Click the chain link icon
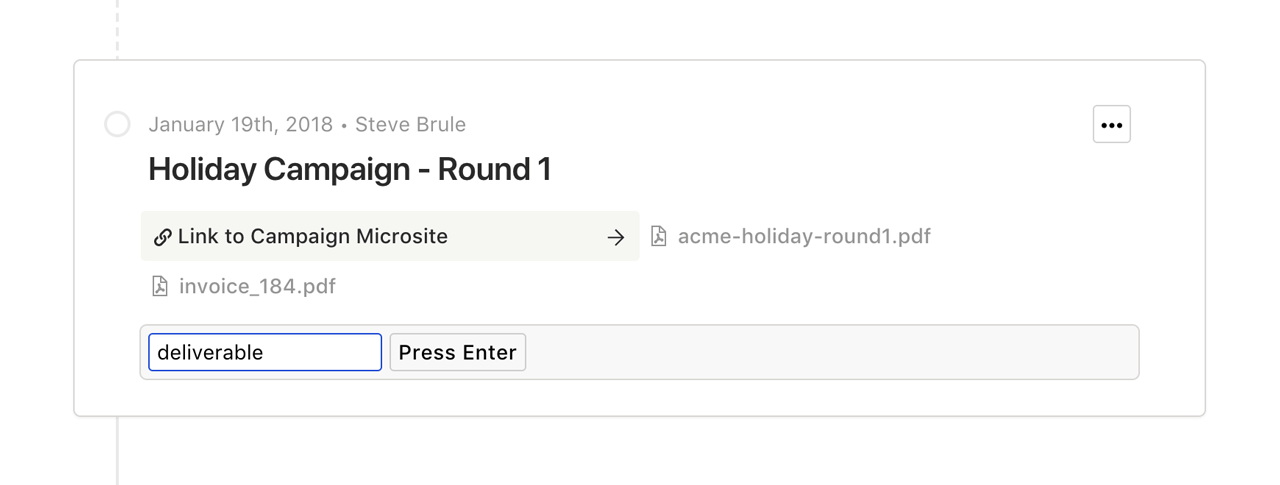This screenshot has width=1280, height=485. 162,237
